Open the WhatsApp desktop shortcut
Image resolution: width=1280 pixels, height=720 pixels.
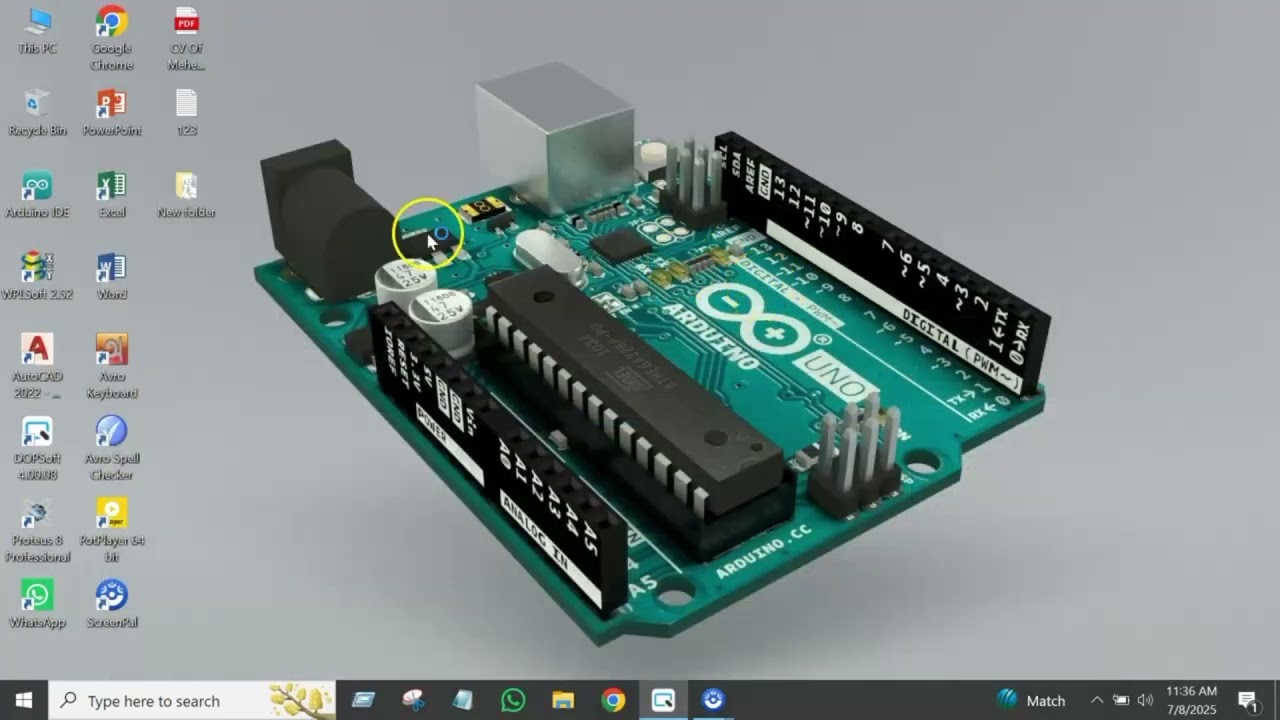[x=37, y=604]
